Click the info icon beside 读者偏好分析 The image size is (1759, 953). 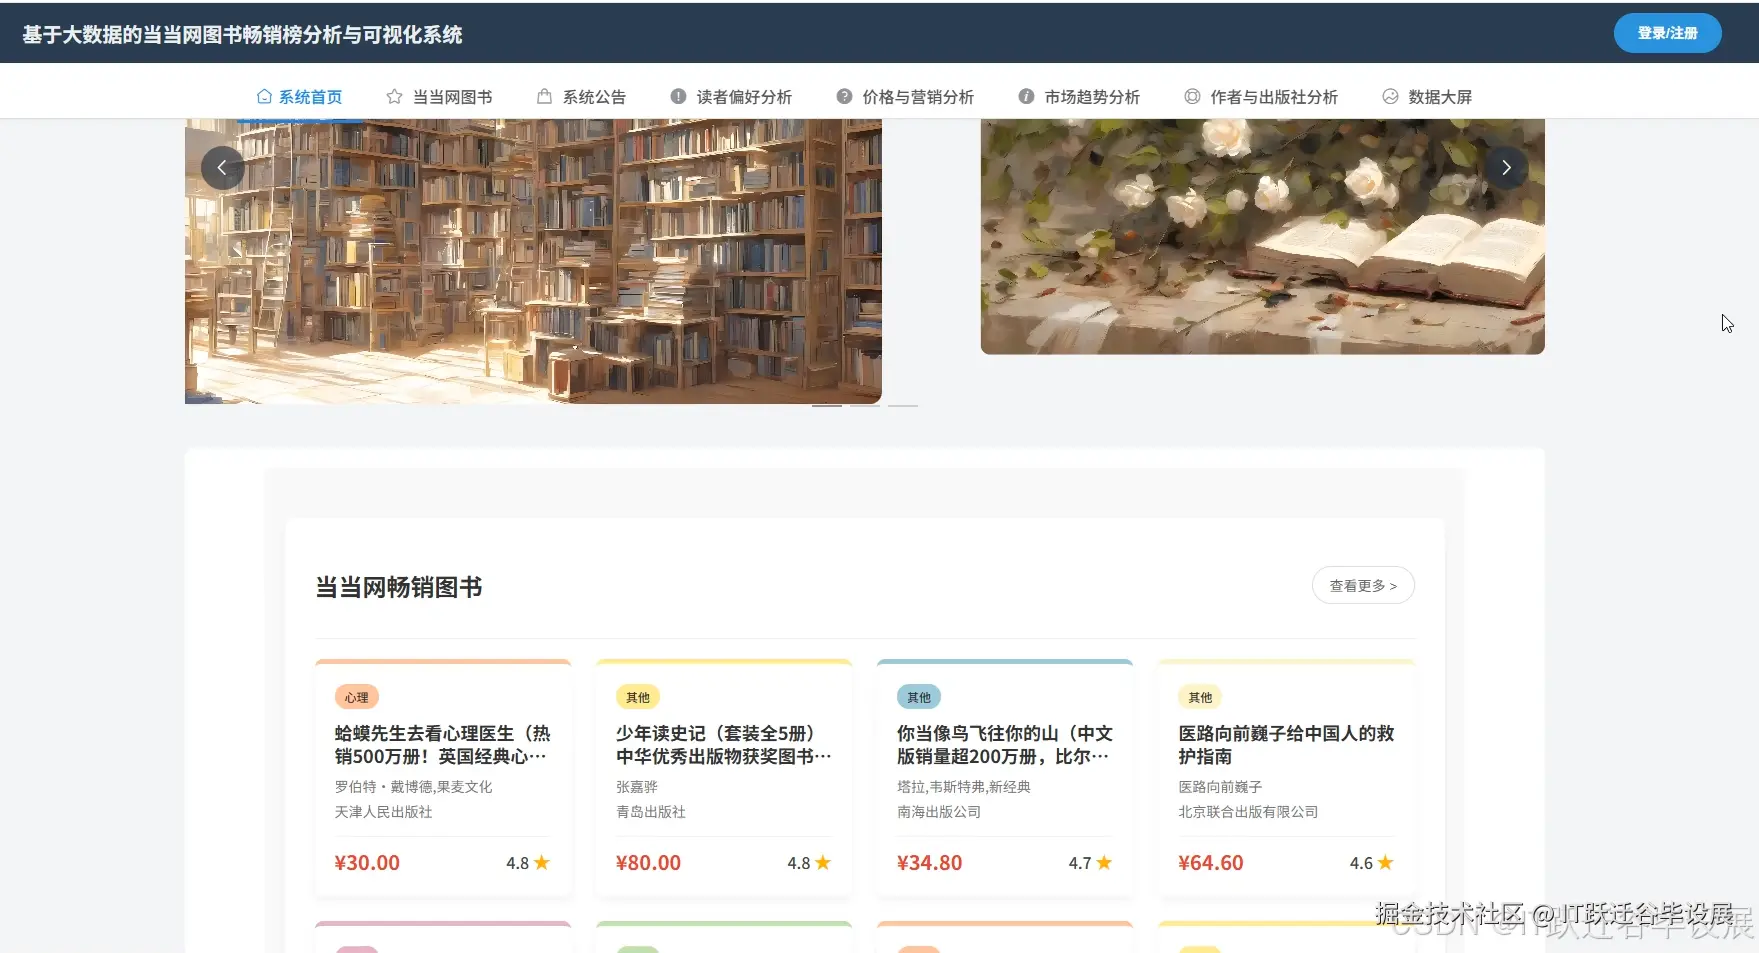point(678,97)
